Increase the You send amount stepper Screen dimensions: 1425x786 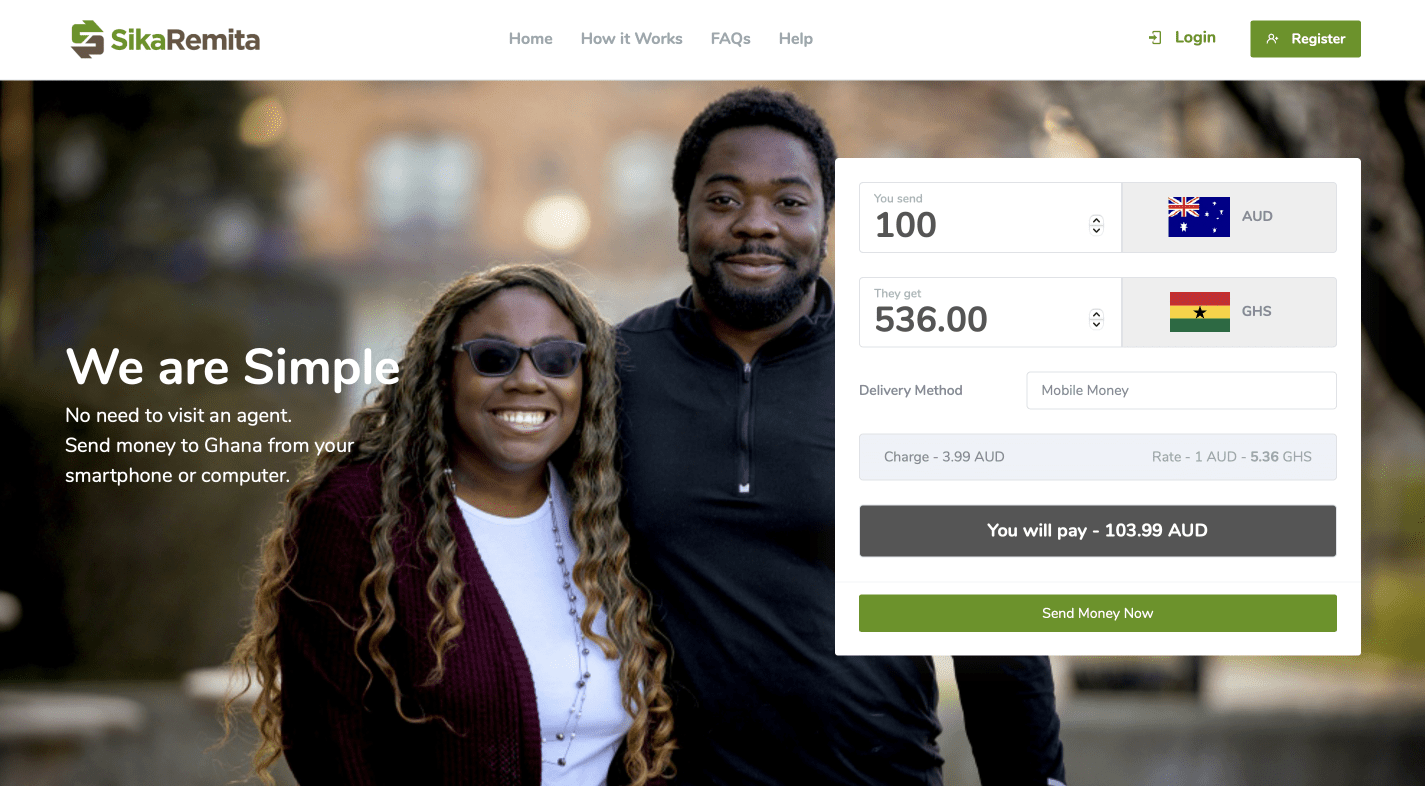pyautogui.click(x=1096, y=220)
